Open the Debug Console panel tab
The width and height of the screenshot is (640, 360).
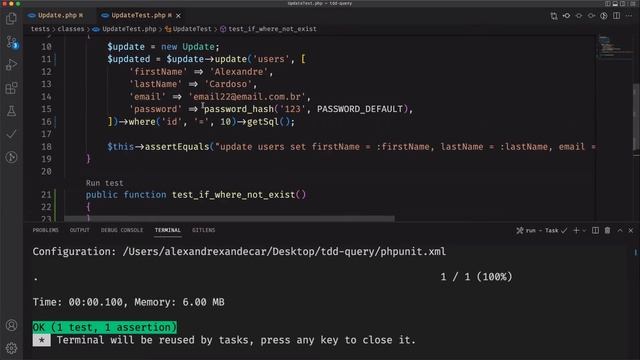(122, 230)
